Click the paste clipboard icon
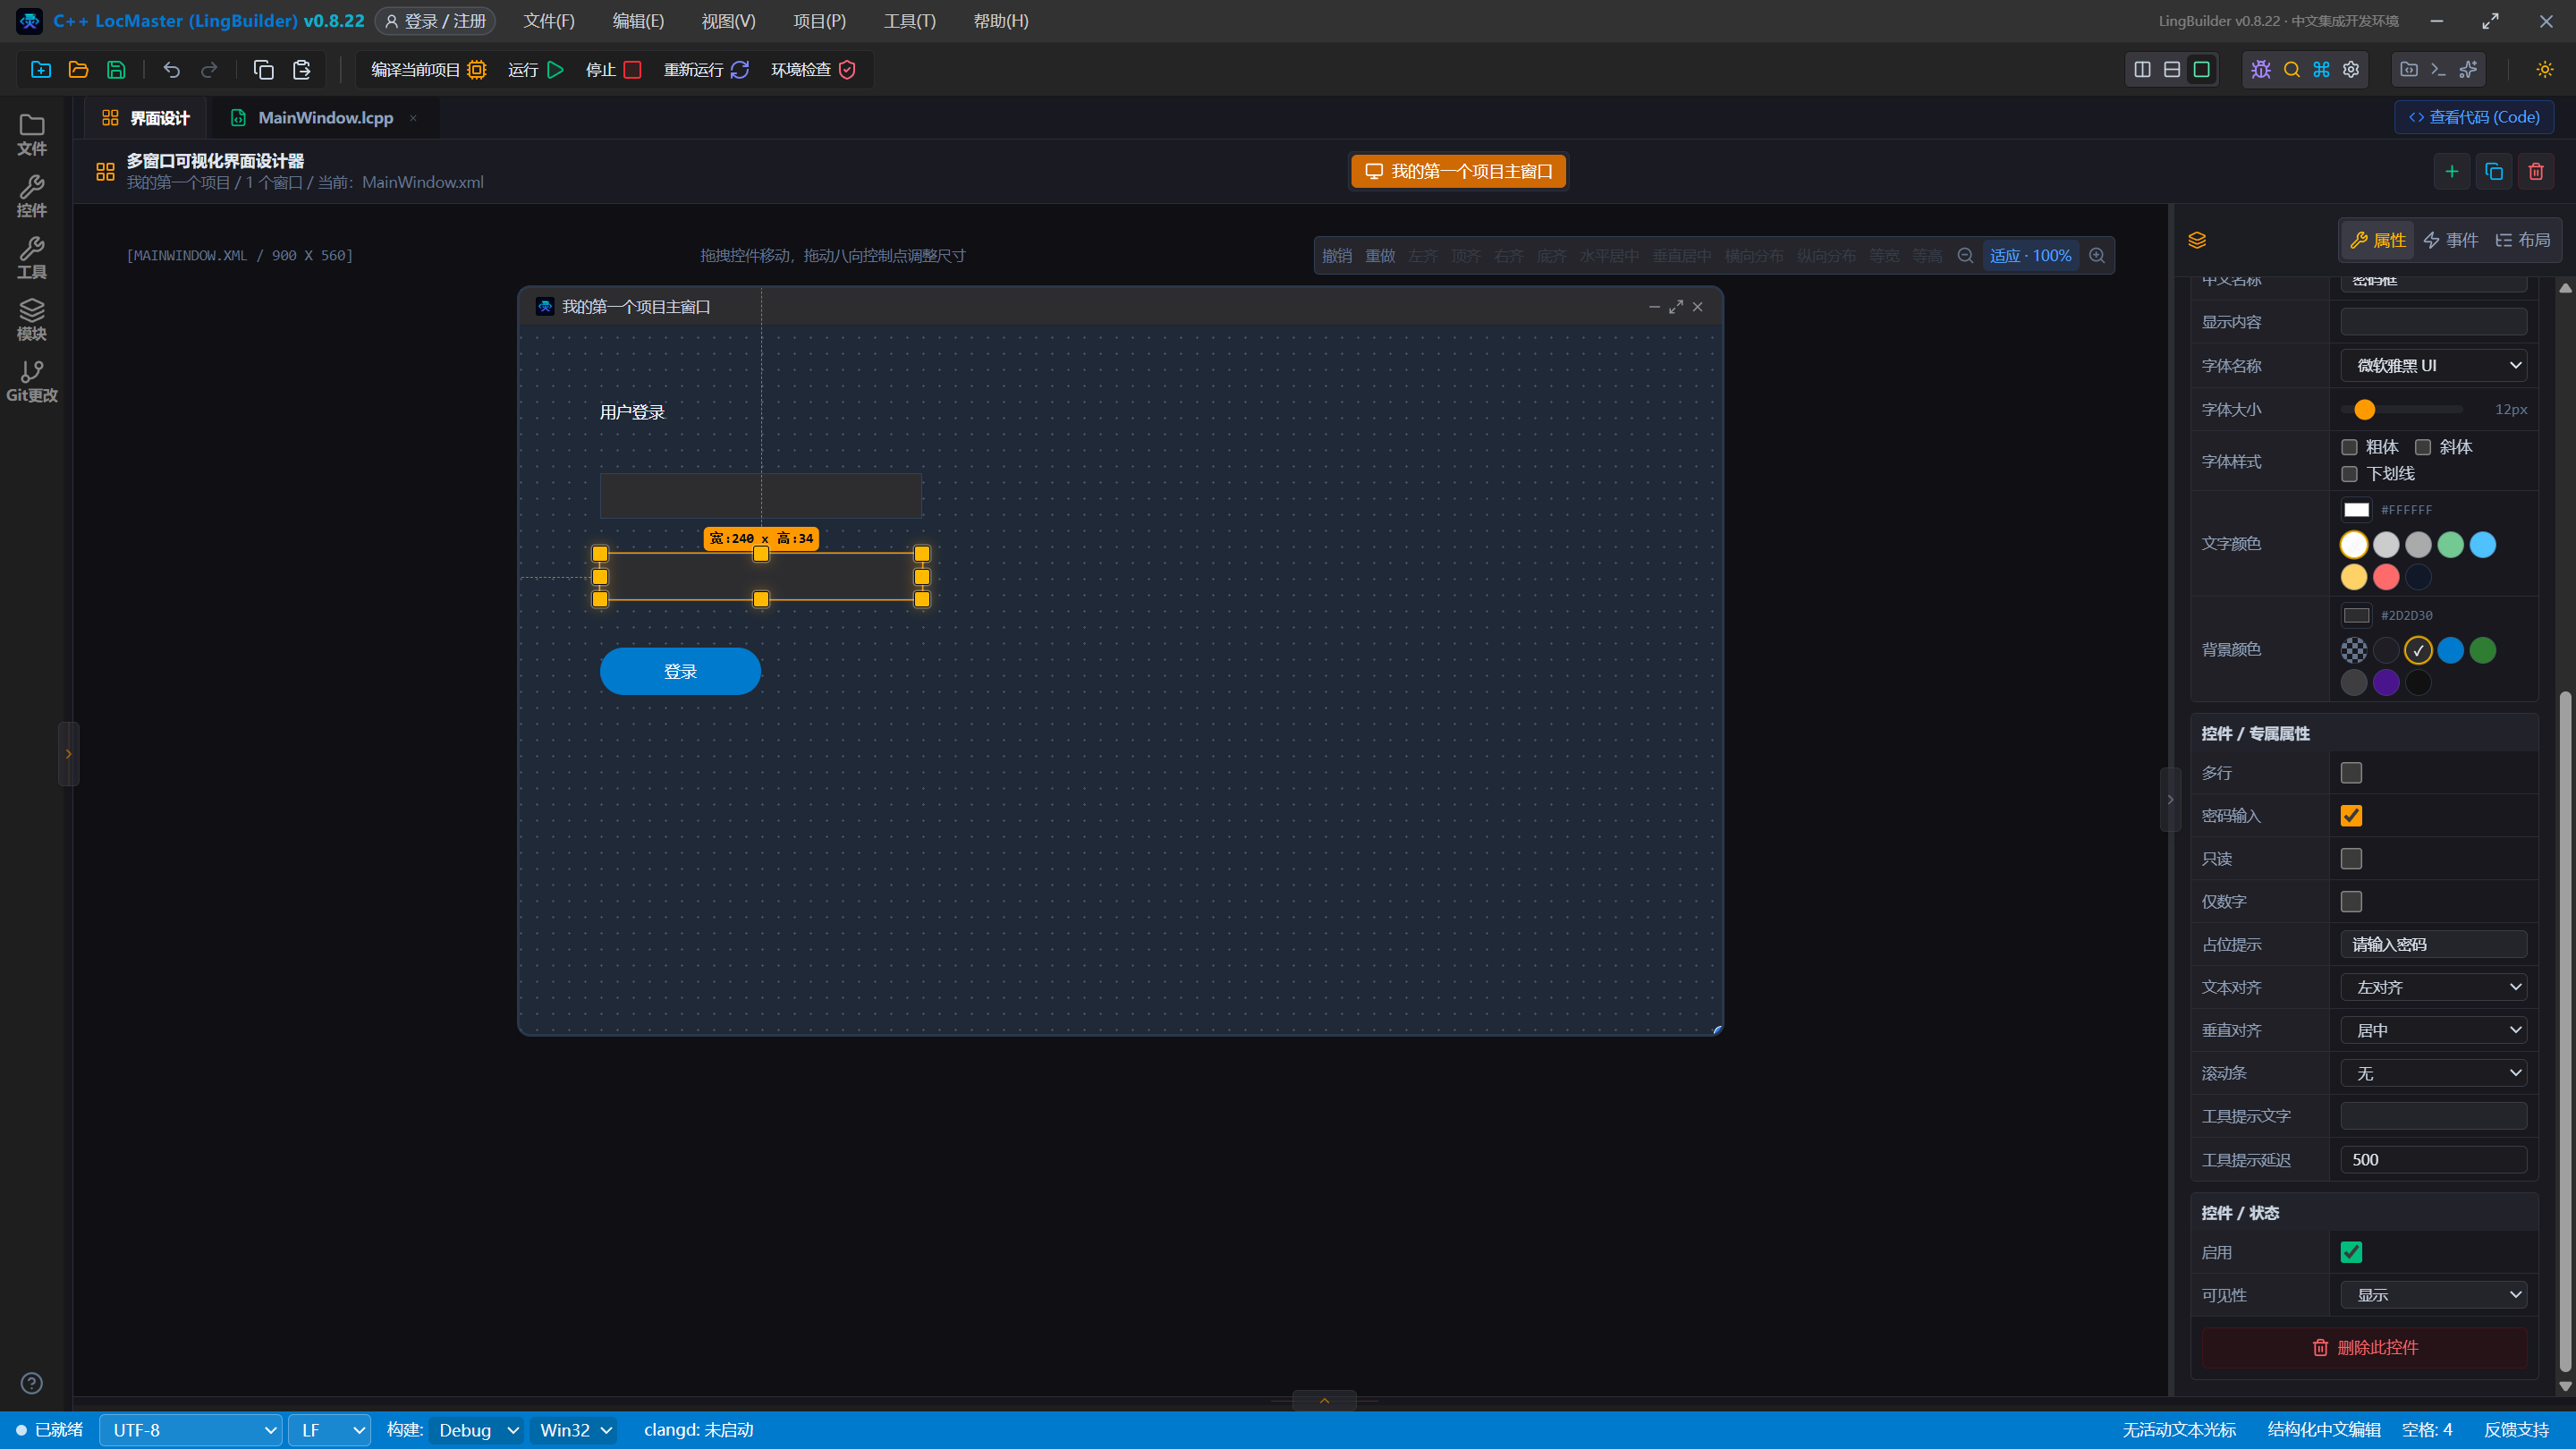 click(x=301, y=69)
